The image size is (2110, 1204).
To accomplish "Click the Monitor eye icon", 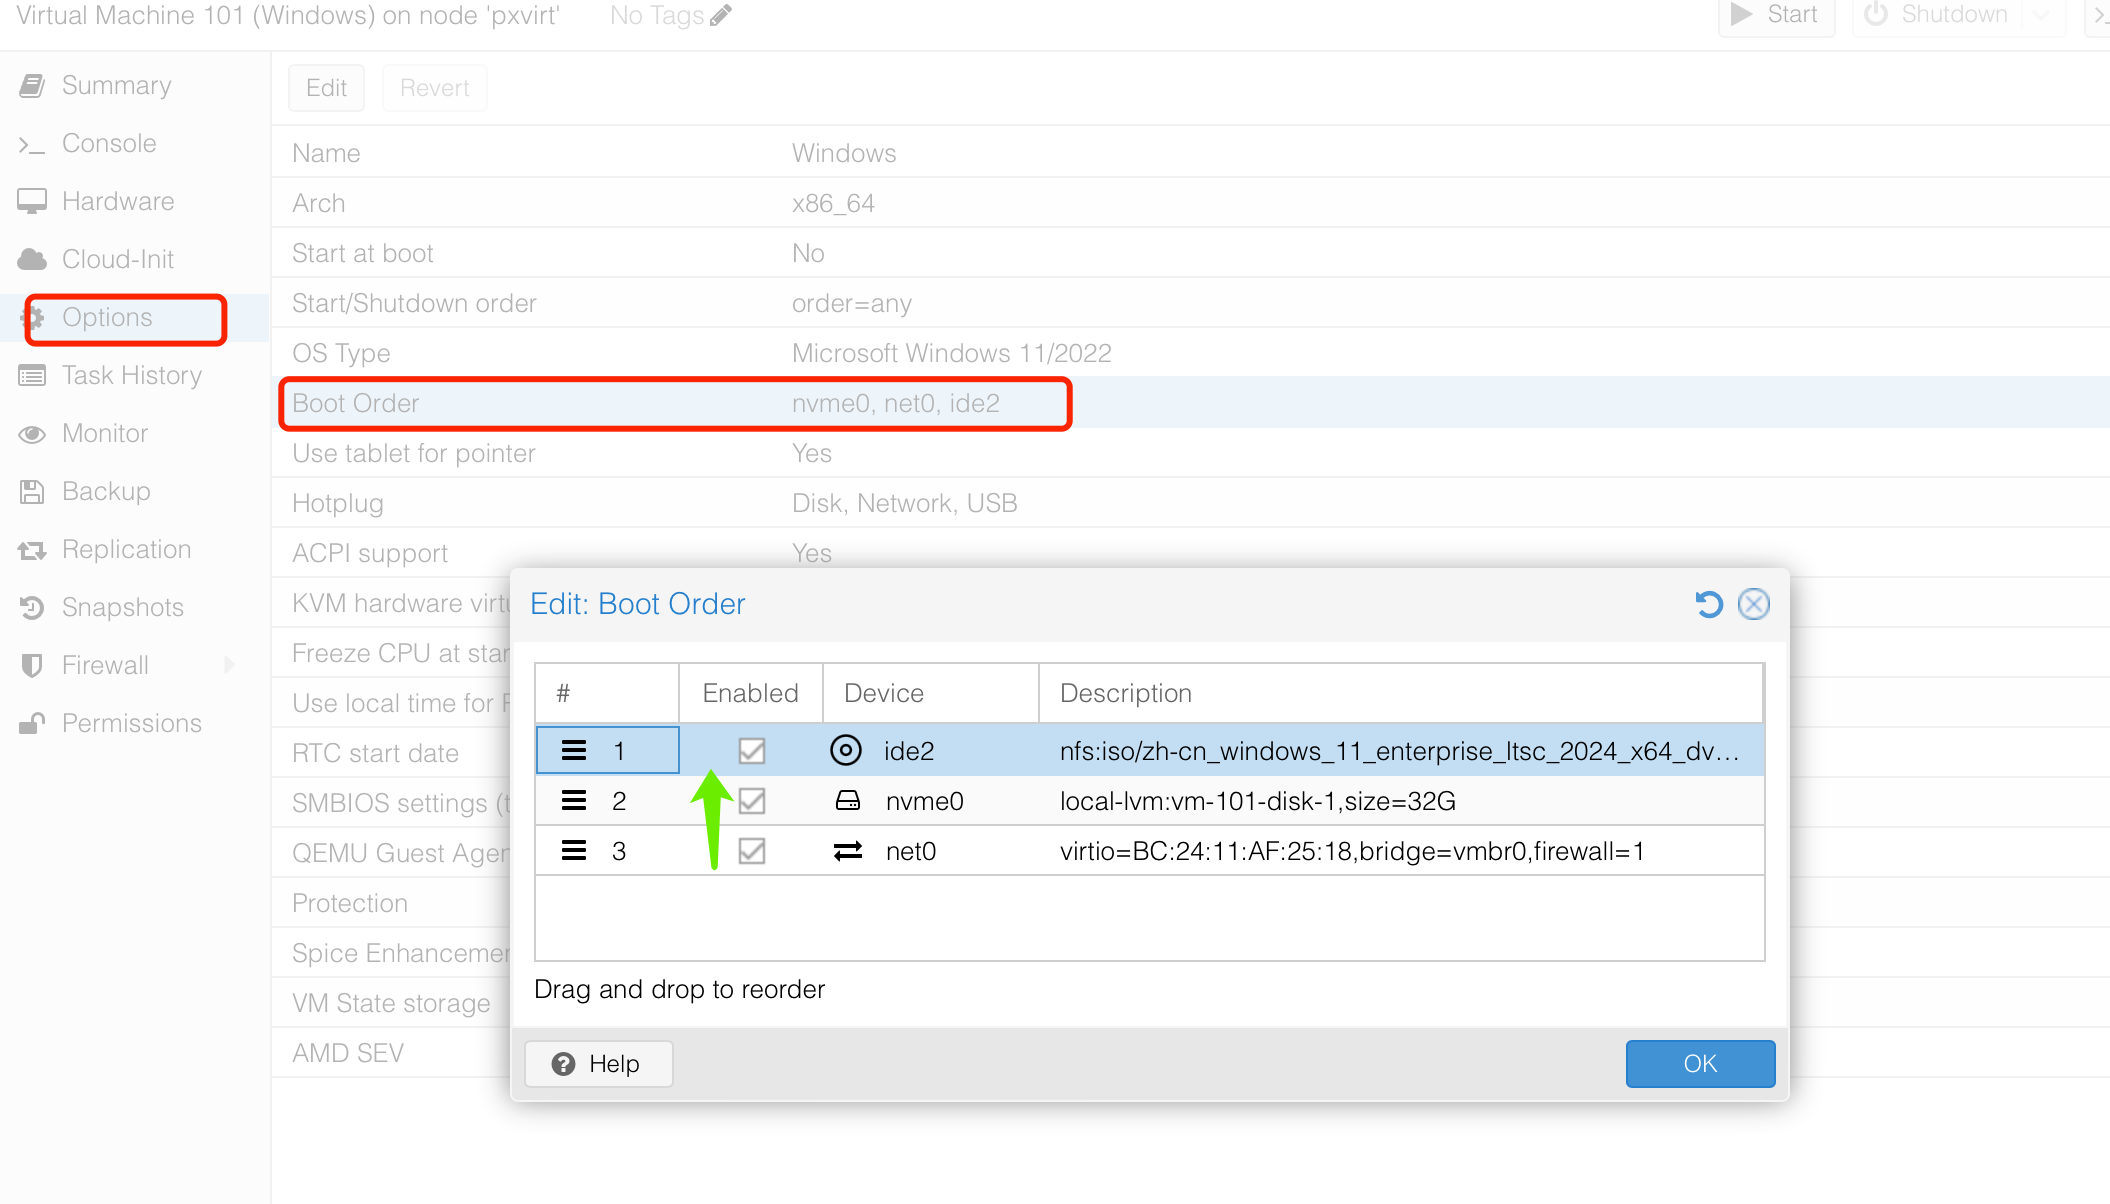I will (32, 434).
